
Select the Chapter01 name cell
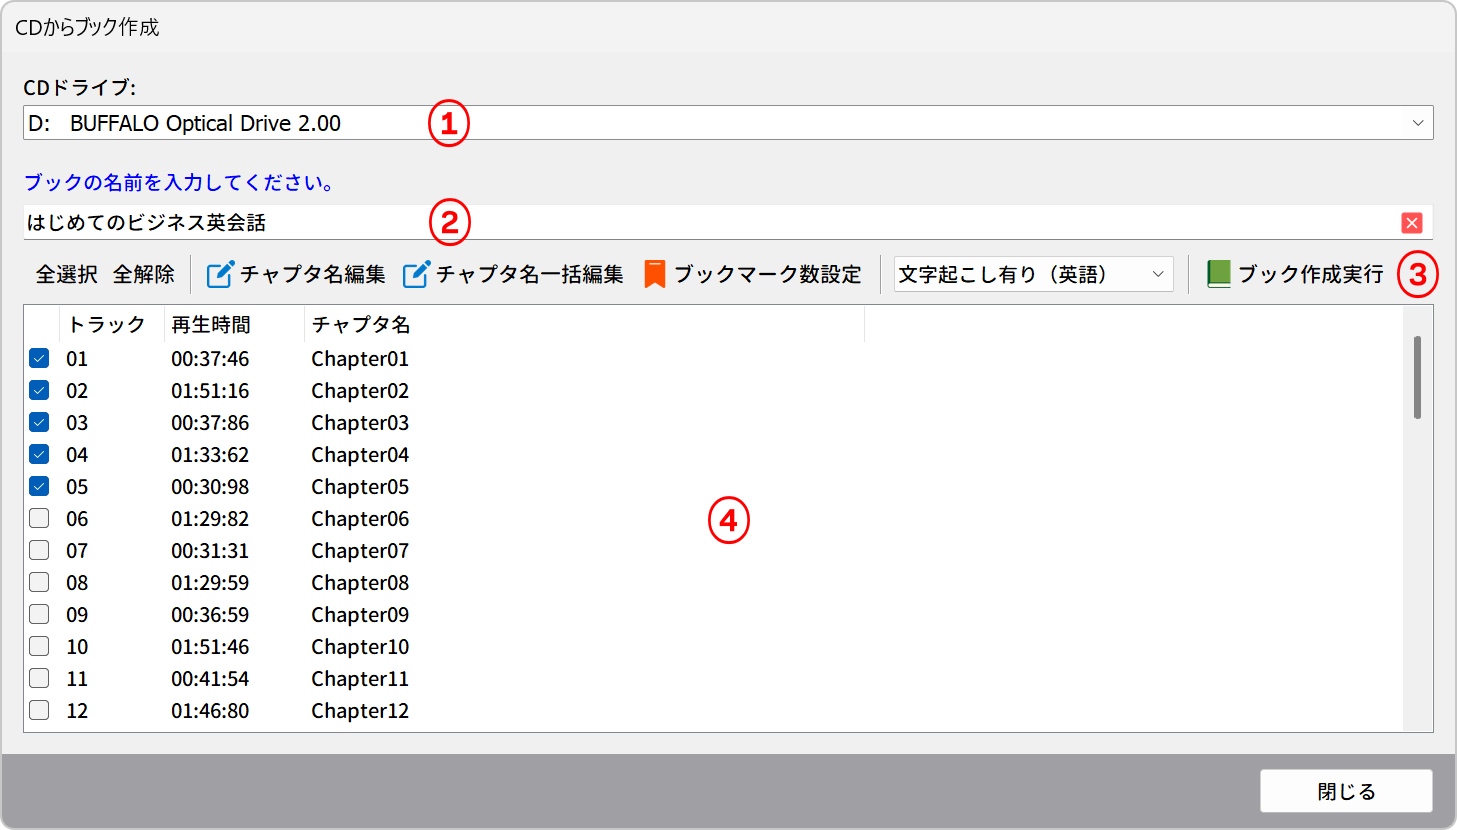pyautogui.click(x=360, y=358)
